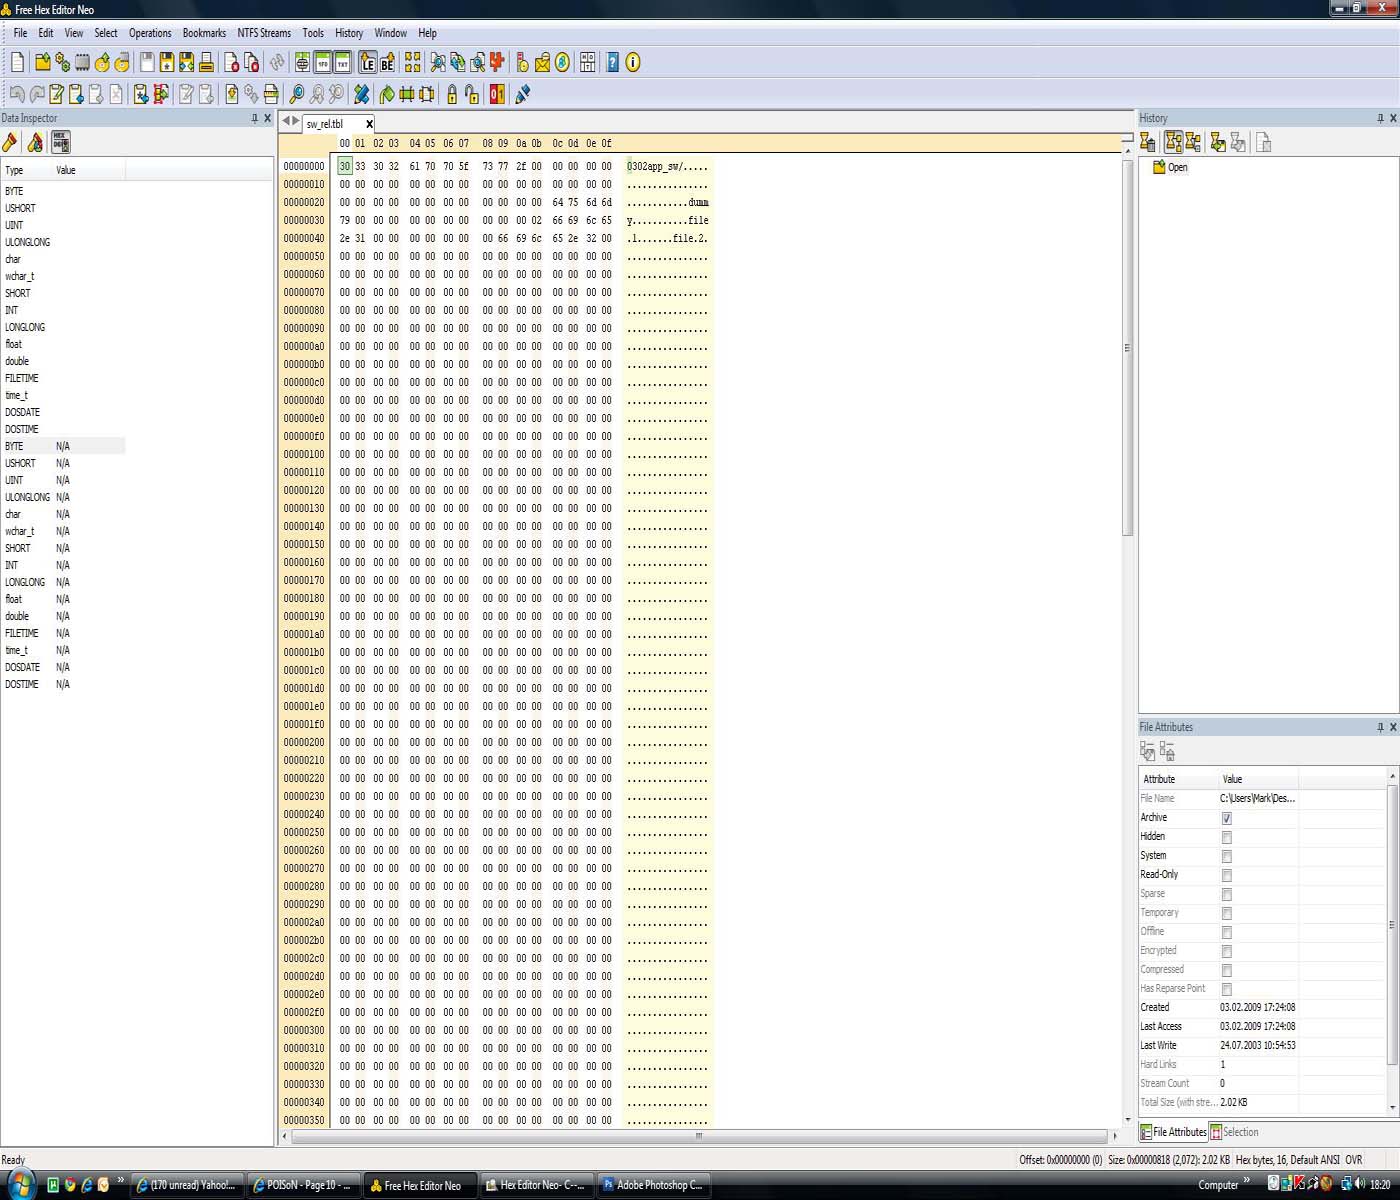The image size is (1400, 1200).
Task: Uncheck the Archive attribute checkbox
Action: pyautogui.click(x=1226, y=818)
